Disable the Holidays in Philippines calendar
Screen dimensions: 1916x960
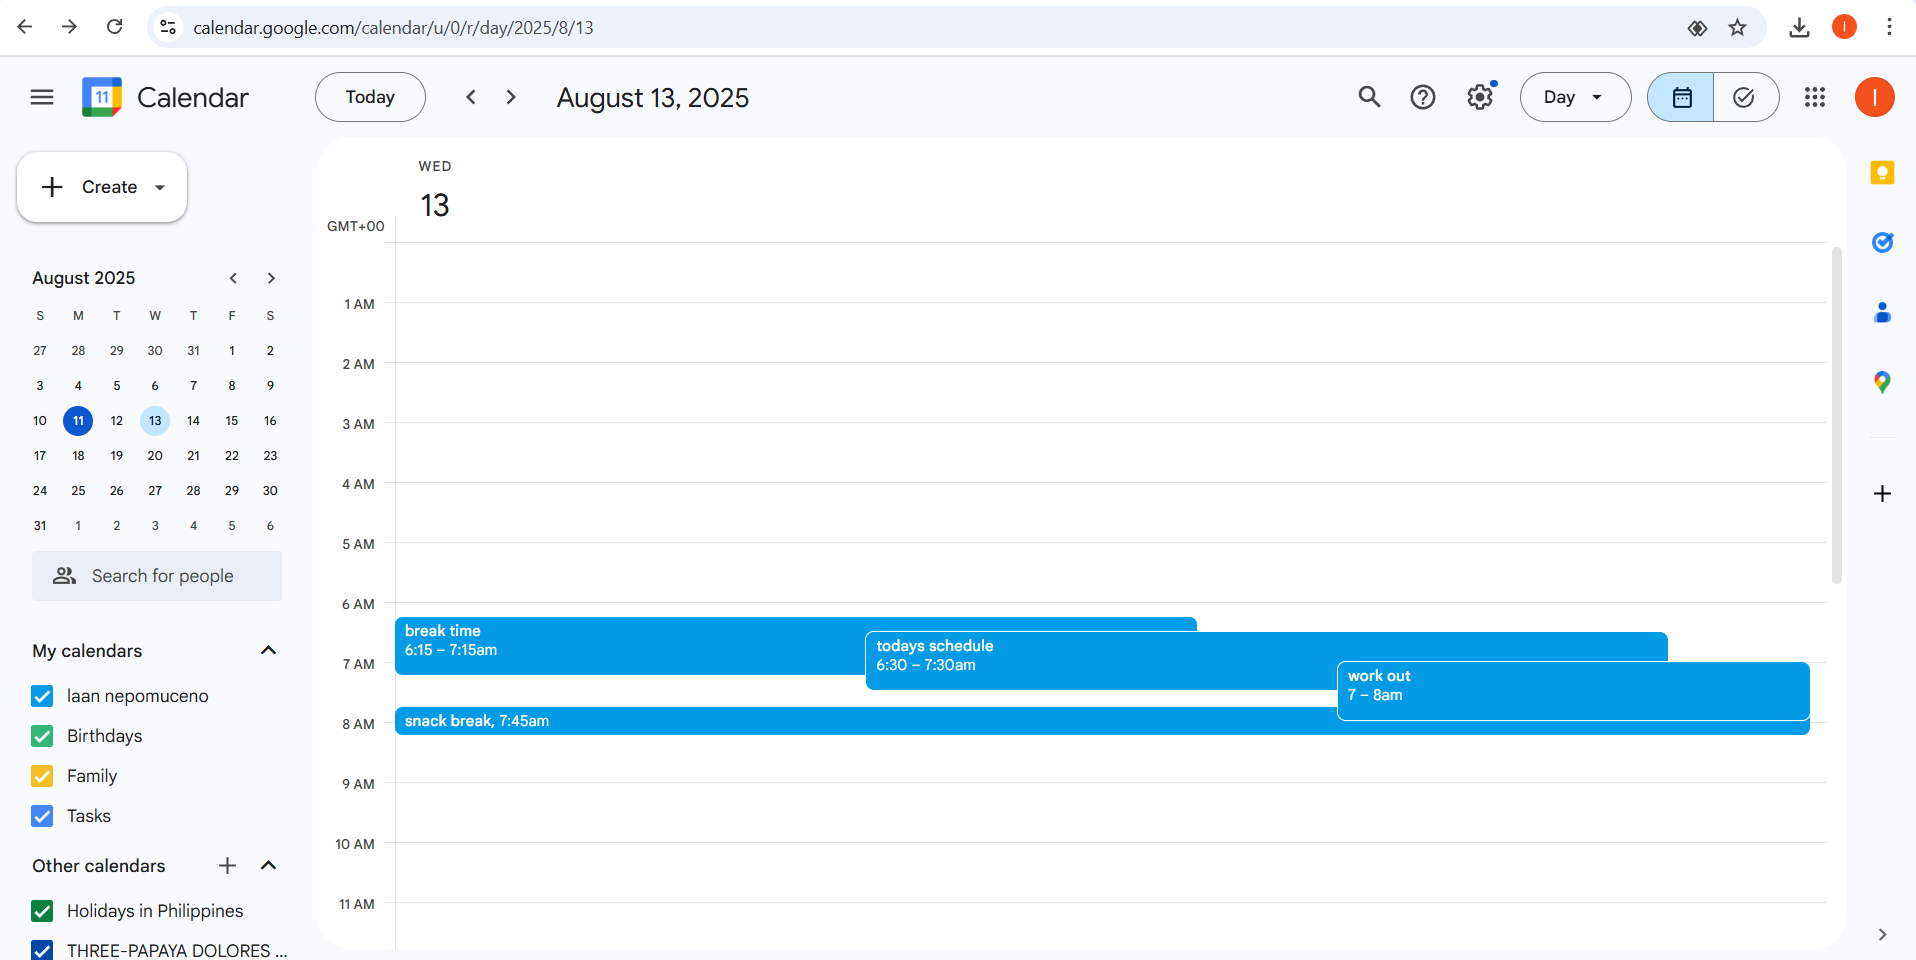click(42, 911)
